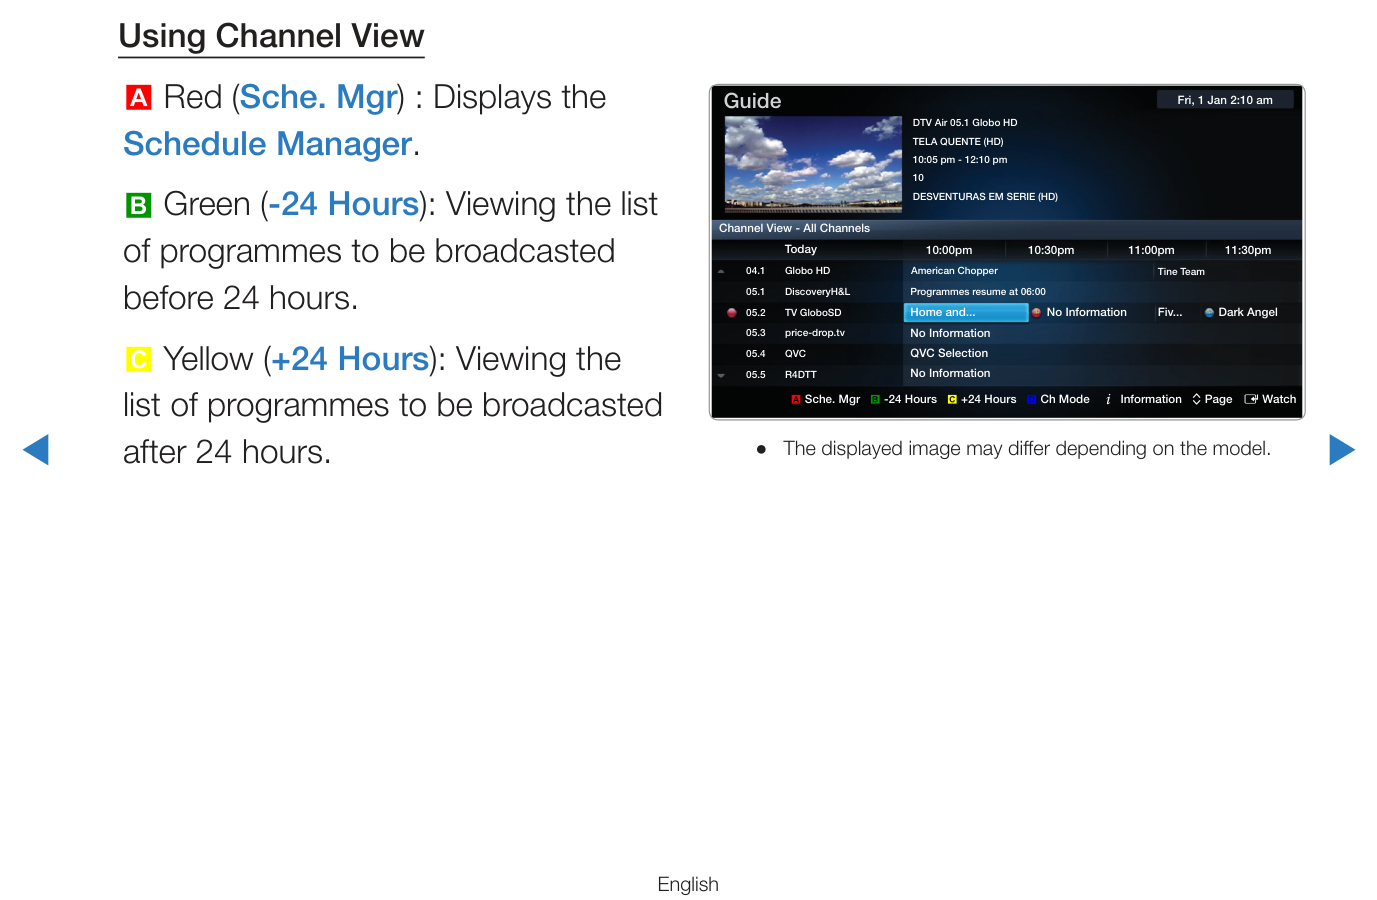Click the yellow C icon in guide footer
The height and width of the screenshot is (900, 1377).
click(952, 399)
